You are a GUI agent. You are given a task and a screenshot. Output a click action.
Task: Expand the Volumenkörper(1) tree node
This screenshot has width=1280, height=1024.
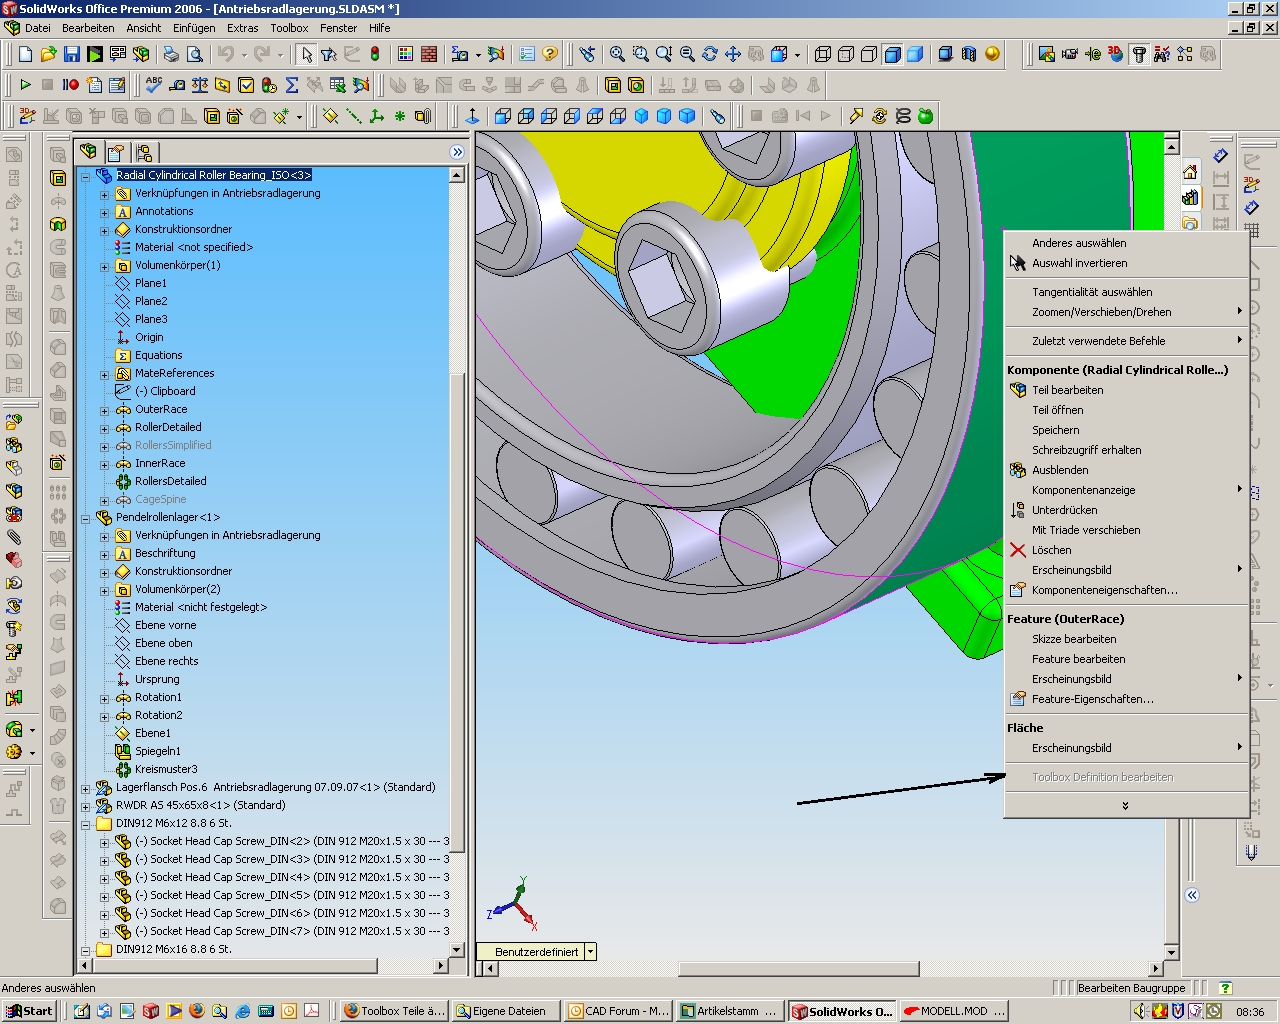pos(105,266)
